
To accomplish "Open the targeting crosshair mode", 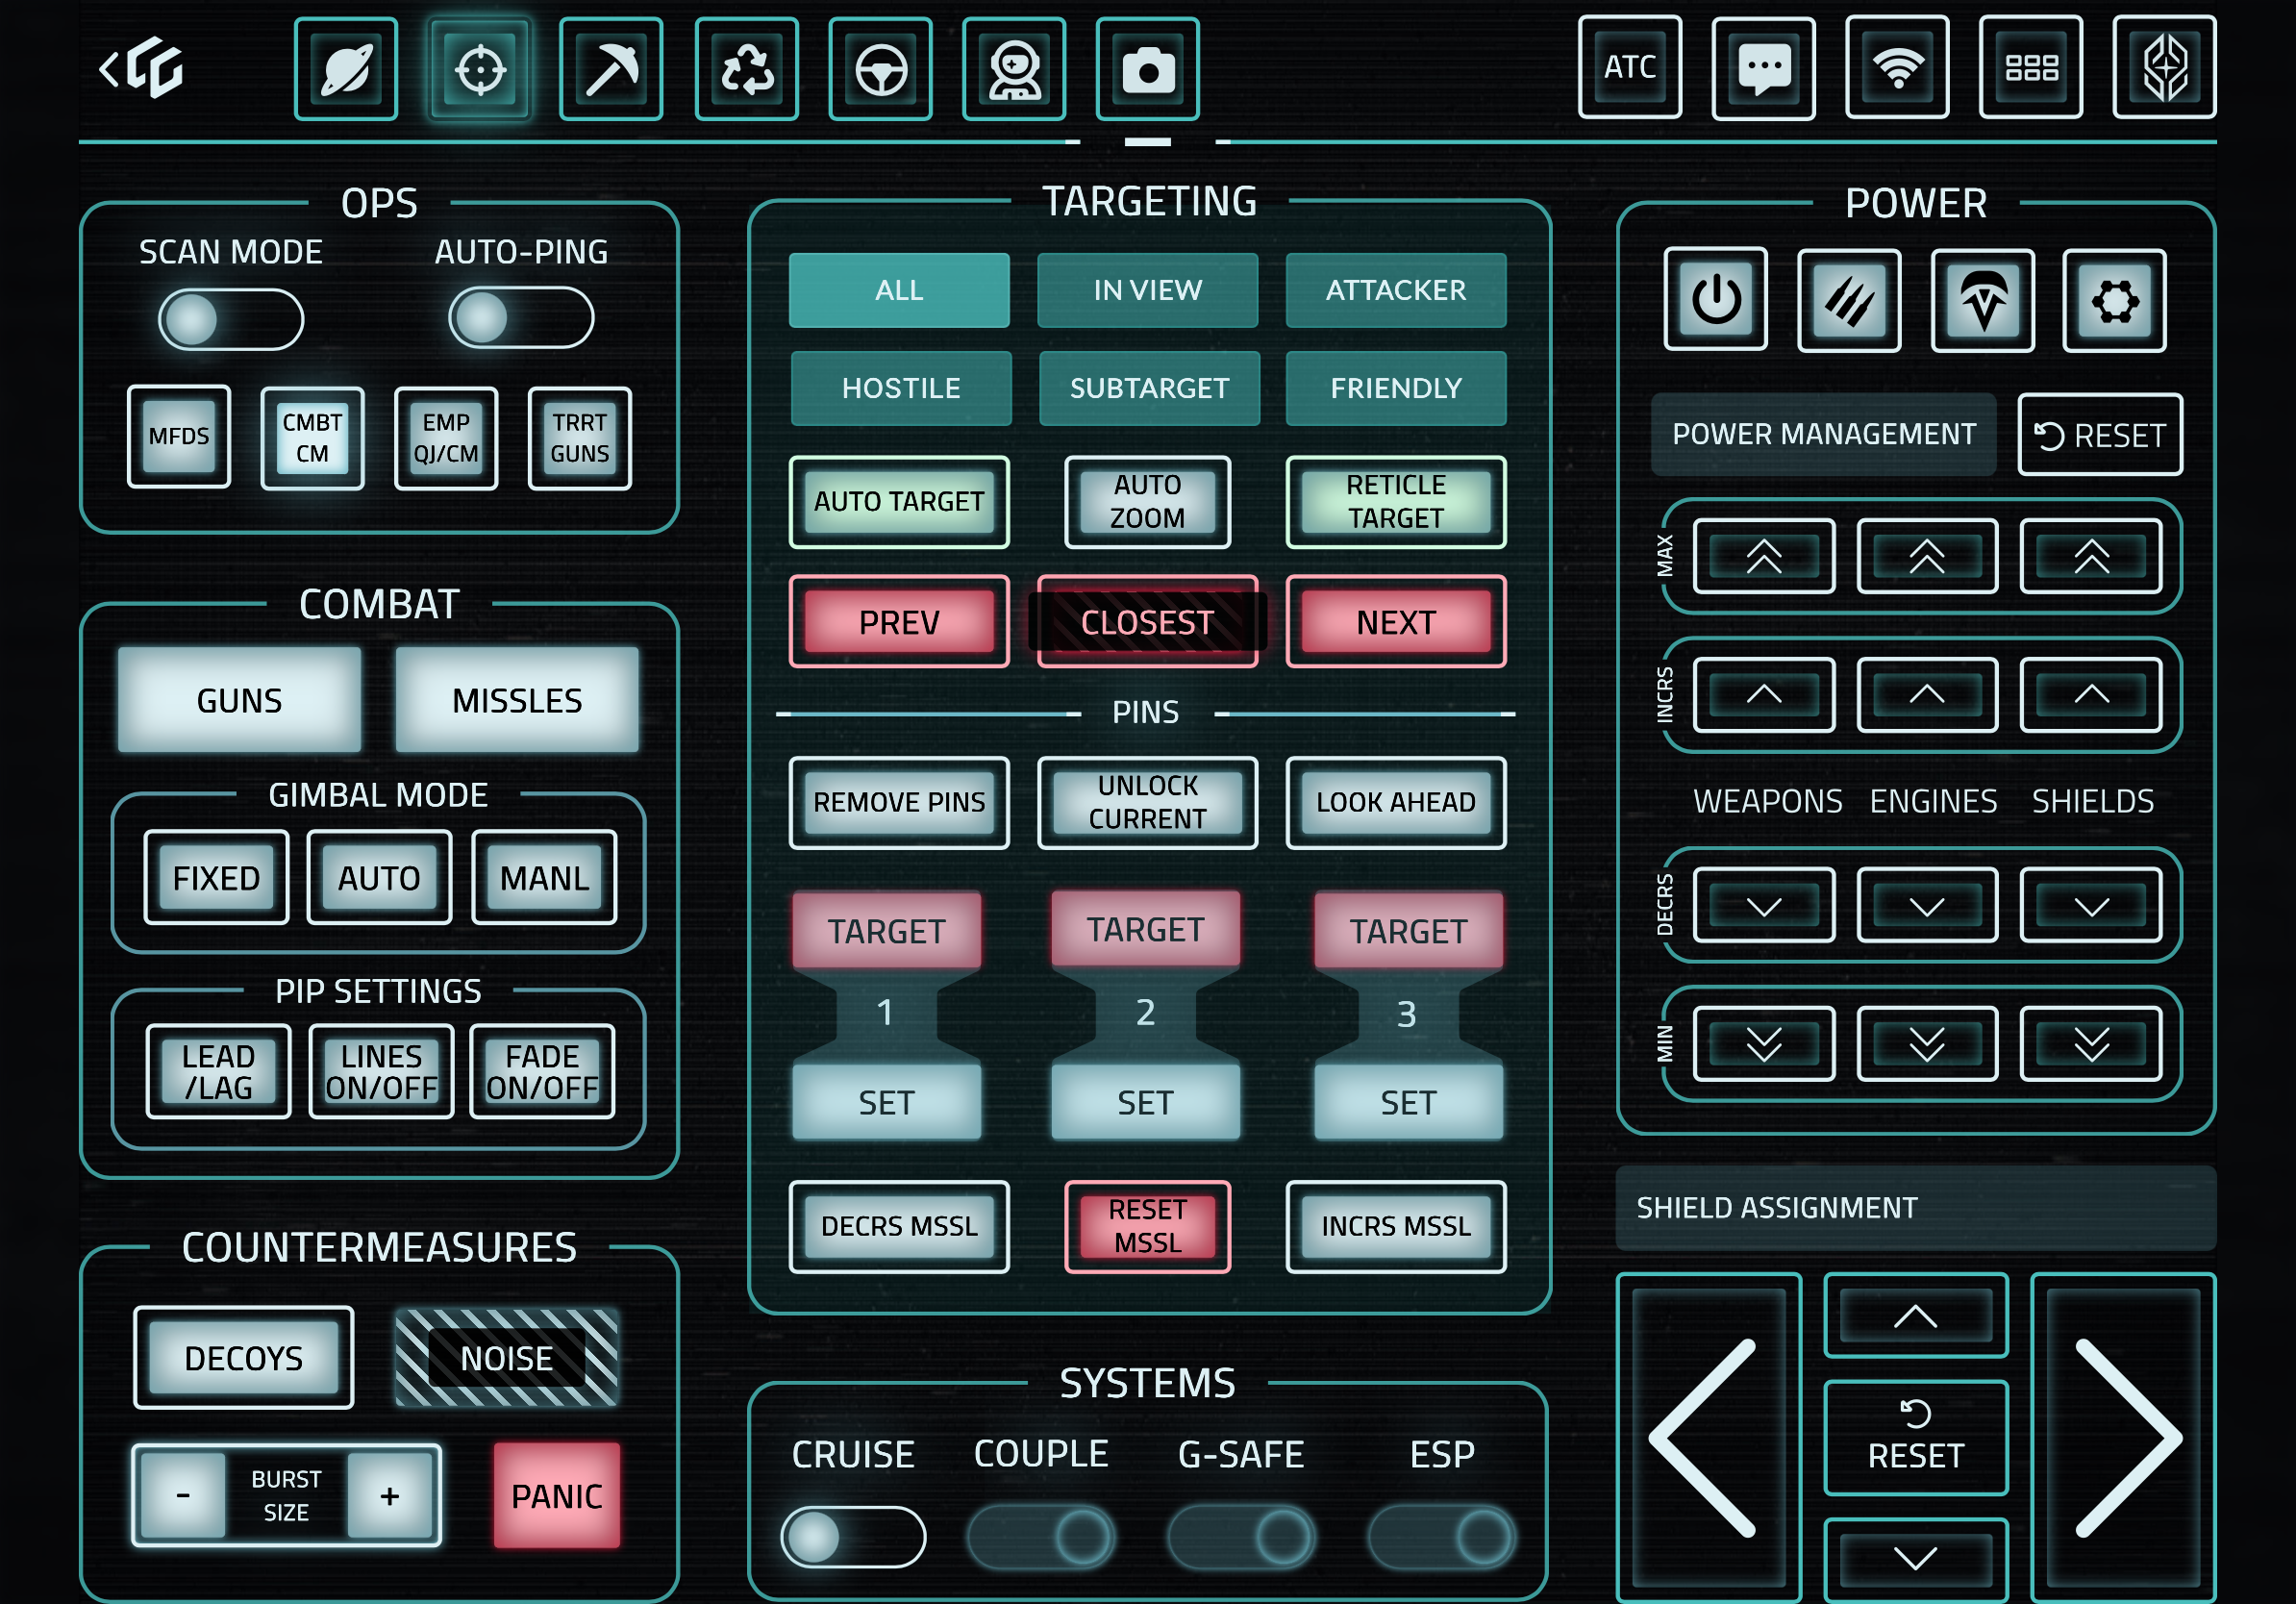I will tap(479, 69).
